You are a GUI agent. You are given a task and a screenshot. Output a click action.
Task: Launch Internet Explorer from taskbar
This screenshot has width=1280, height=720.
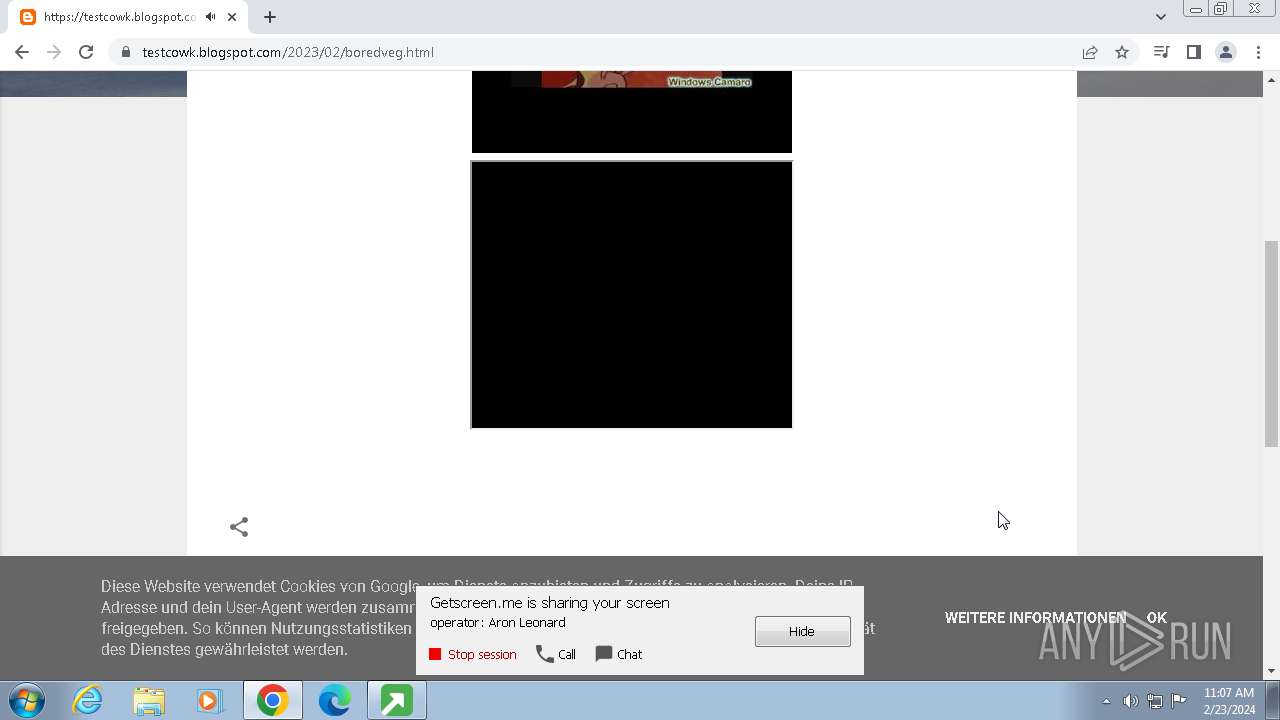87,701
